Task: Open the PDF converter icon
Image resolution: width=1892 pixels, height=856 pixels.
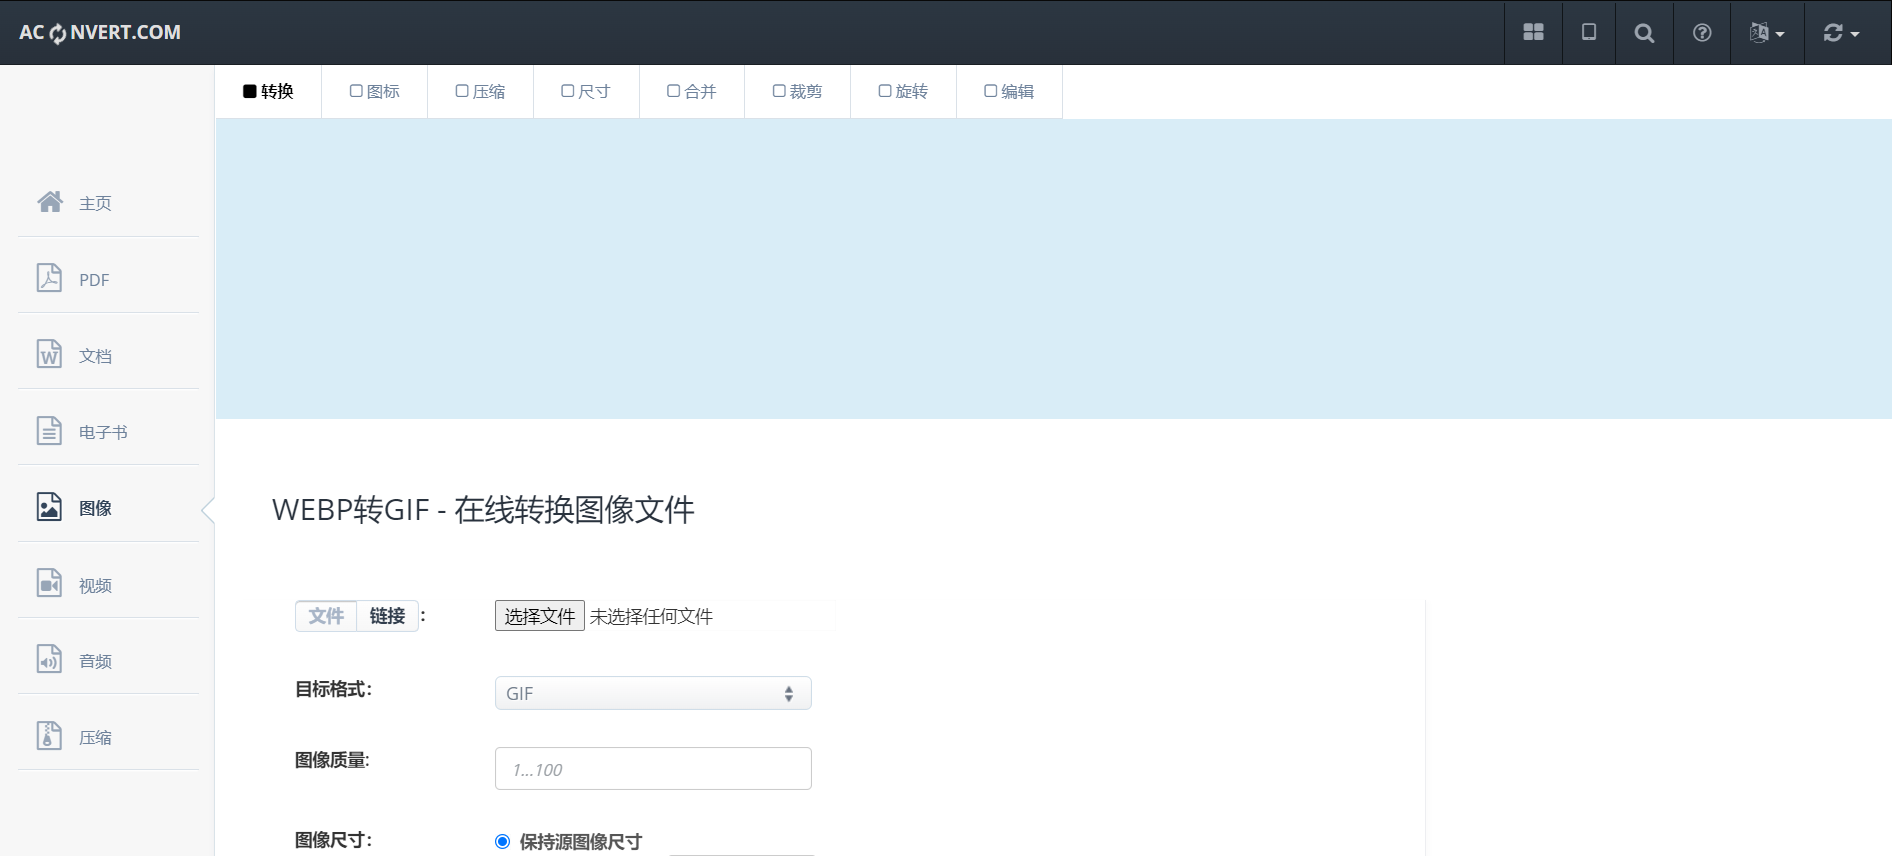Action: pyautogui.click(x=49, y=278)
